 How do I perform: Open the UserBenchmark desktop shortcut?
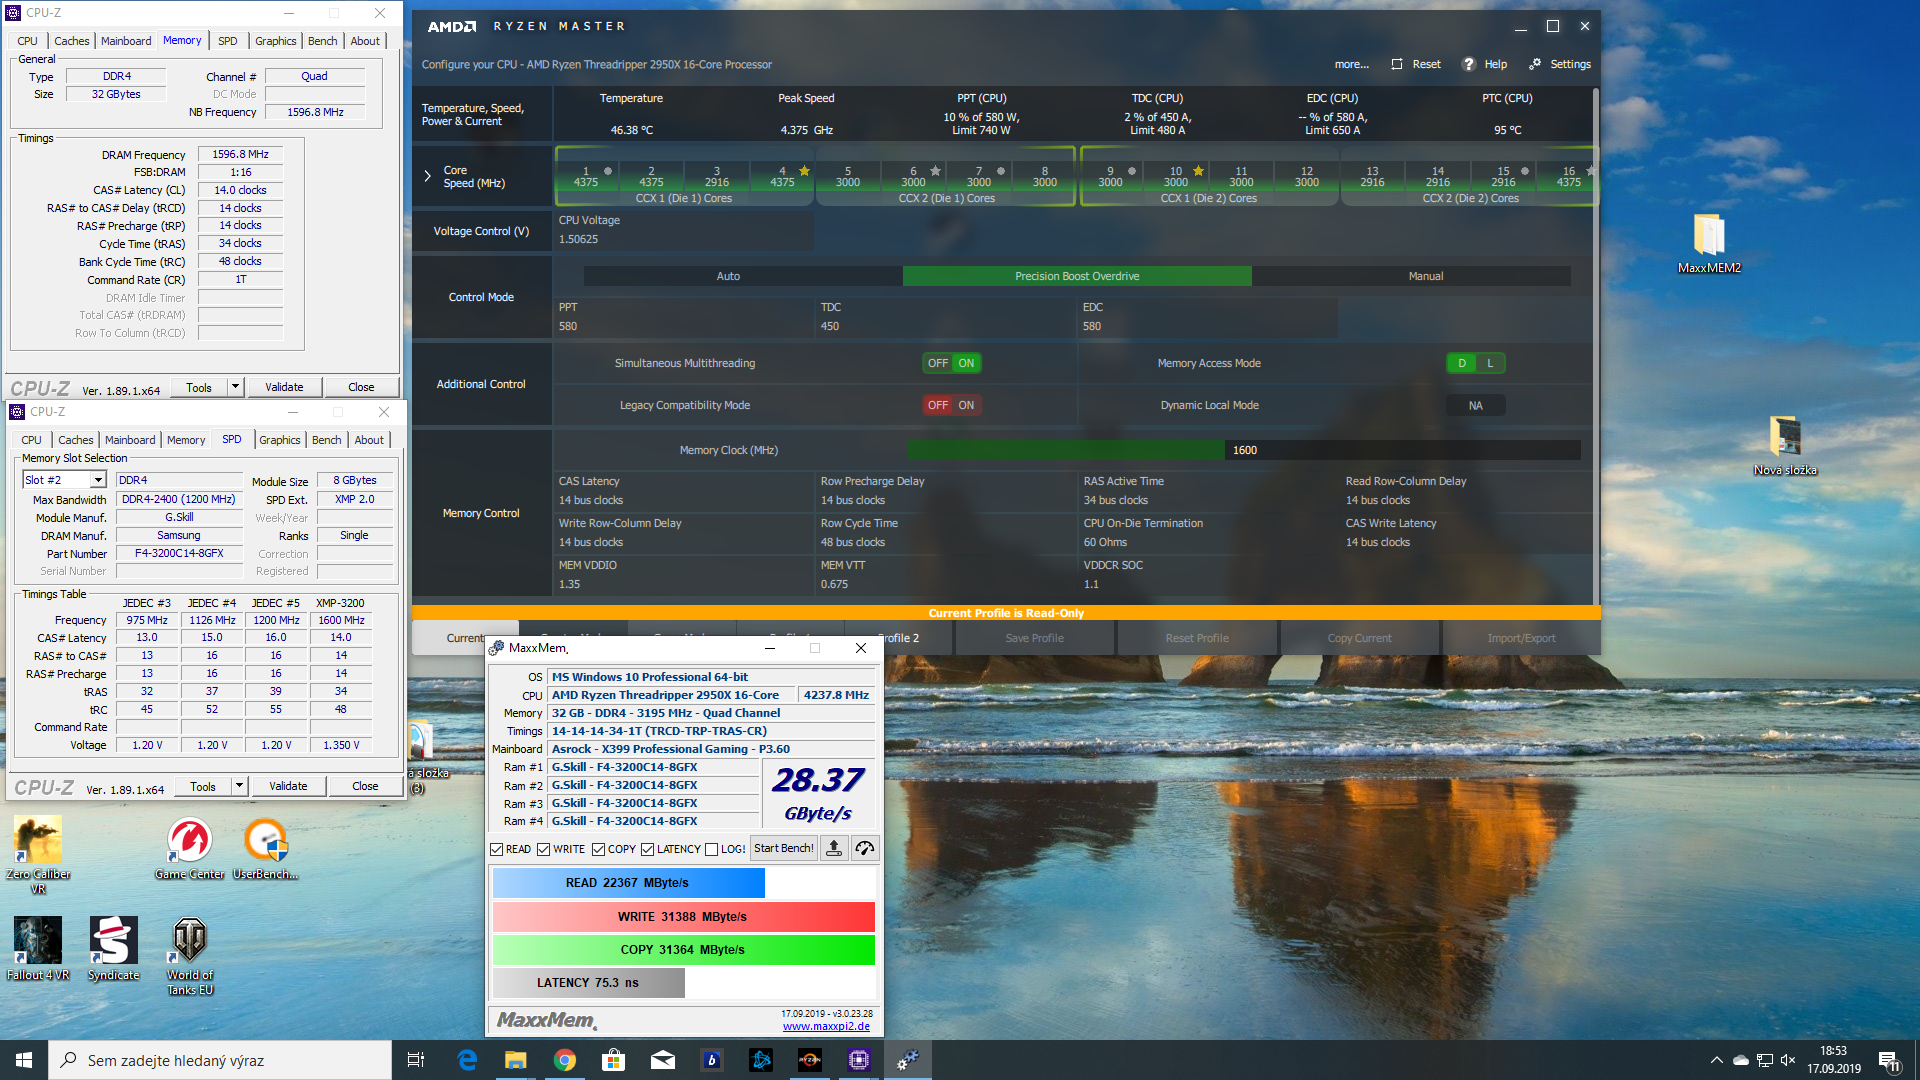[x=266, y=841]
